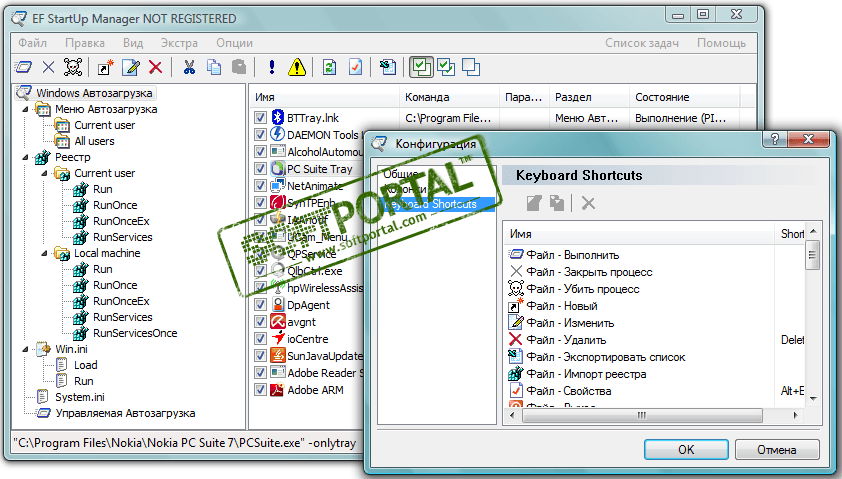Toggle the Adobe ARM checkbox
Screen dimensions: 842x479
point(260,390)
